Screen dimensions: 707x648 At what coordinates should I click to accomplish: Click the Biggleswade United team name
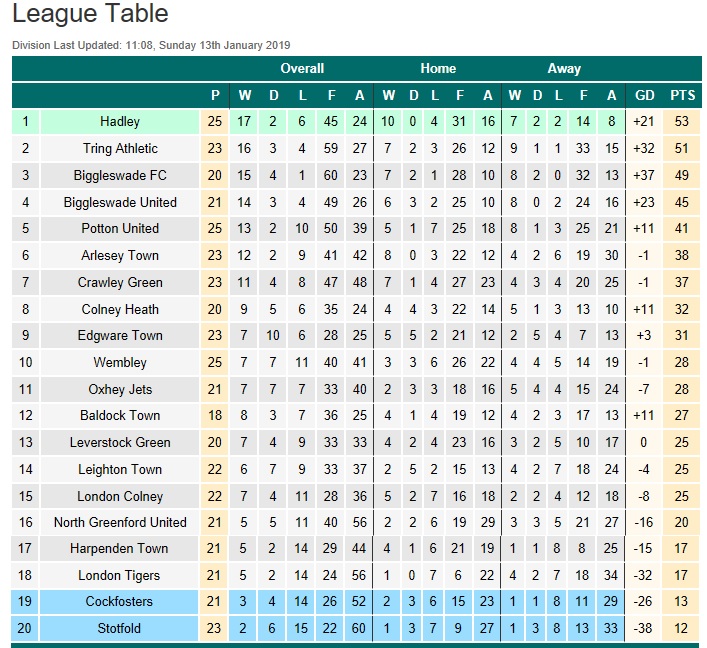[x=120, y=202]
